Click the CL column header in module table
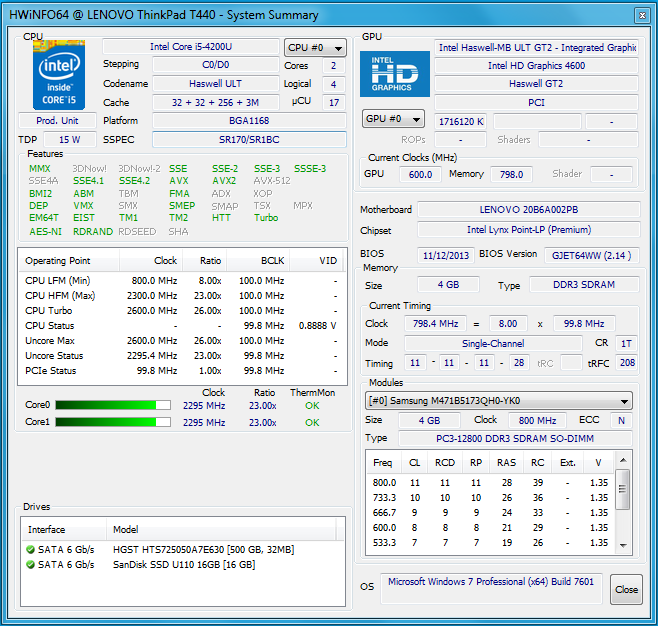Image resolution: width=658 pixels, height=626 pixels. point(415,462)
